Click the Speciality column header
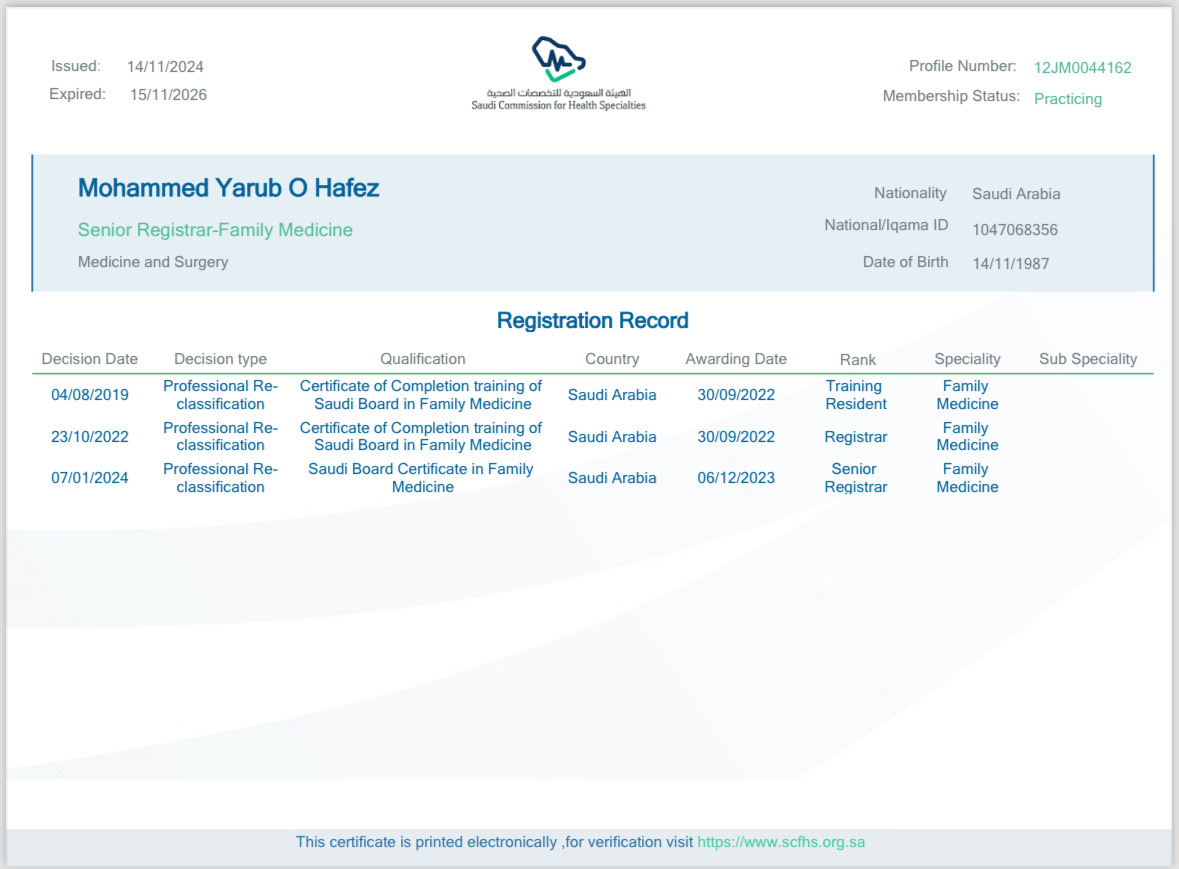The width and height of the screenshot is (1179, 869). click(x=967, y=359)
